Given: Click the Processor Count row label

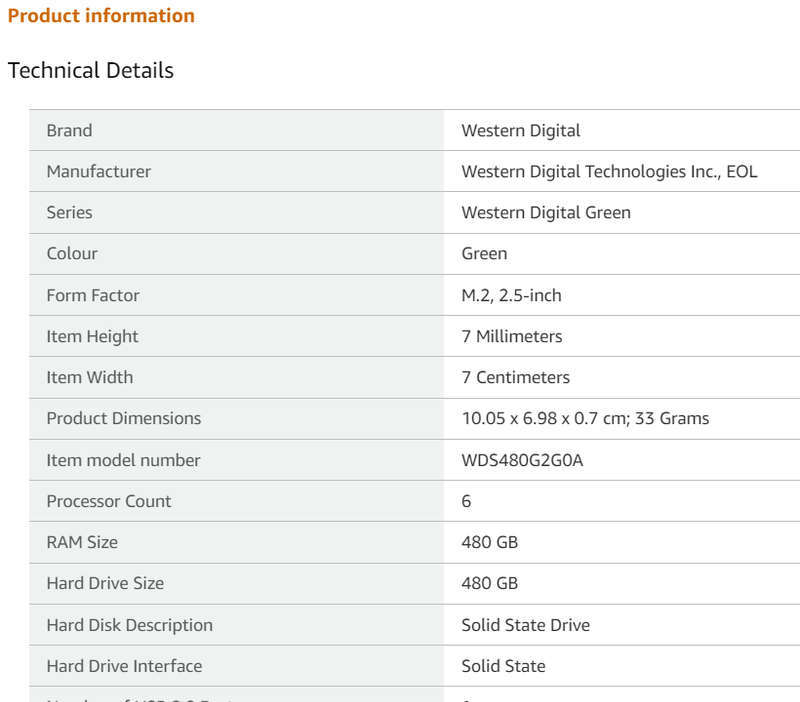Looking at the screenshot, I should pos(108,502).
